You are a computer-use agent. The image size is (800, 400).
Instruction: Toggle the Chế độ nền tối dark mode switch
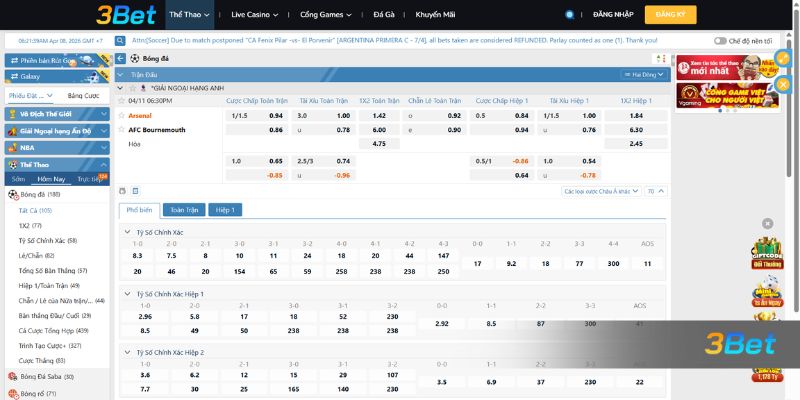[720, 41]
